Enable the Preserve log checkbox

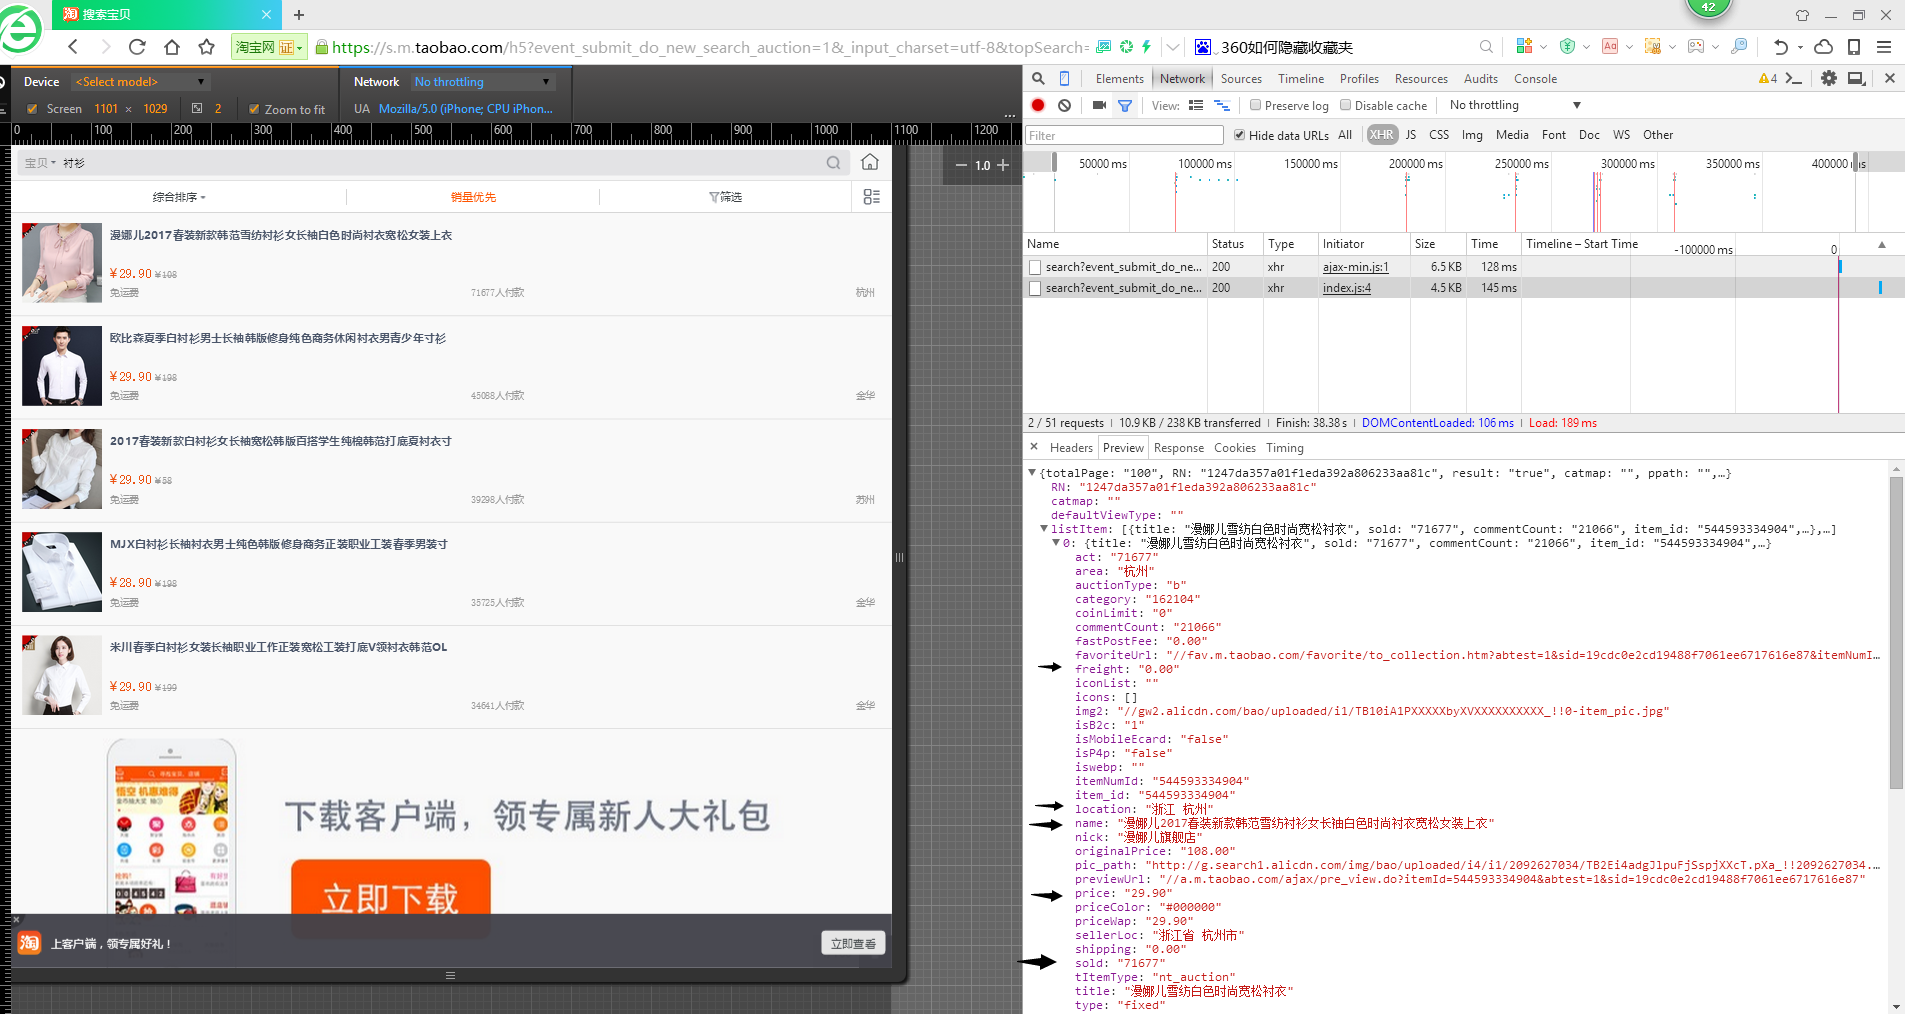pos(1256,105)
